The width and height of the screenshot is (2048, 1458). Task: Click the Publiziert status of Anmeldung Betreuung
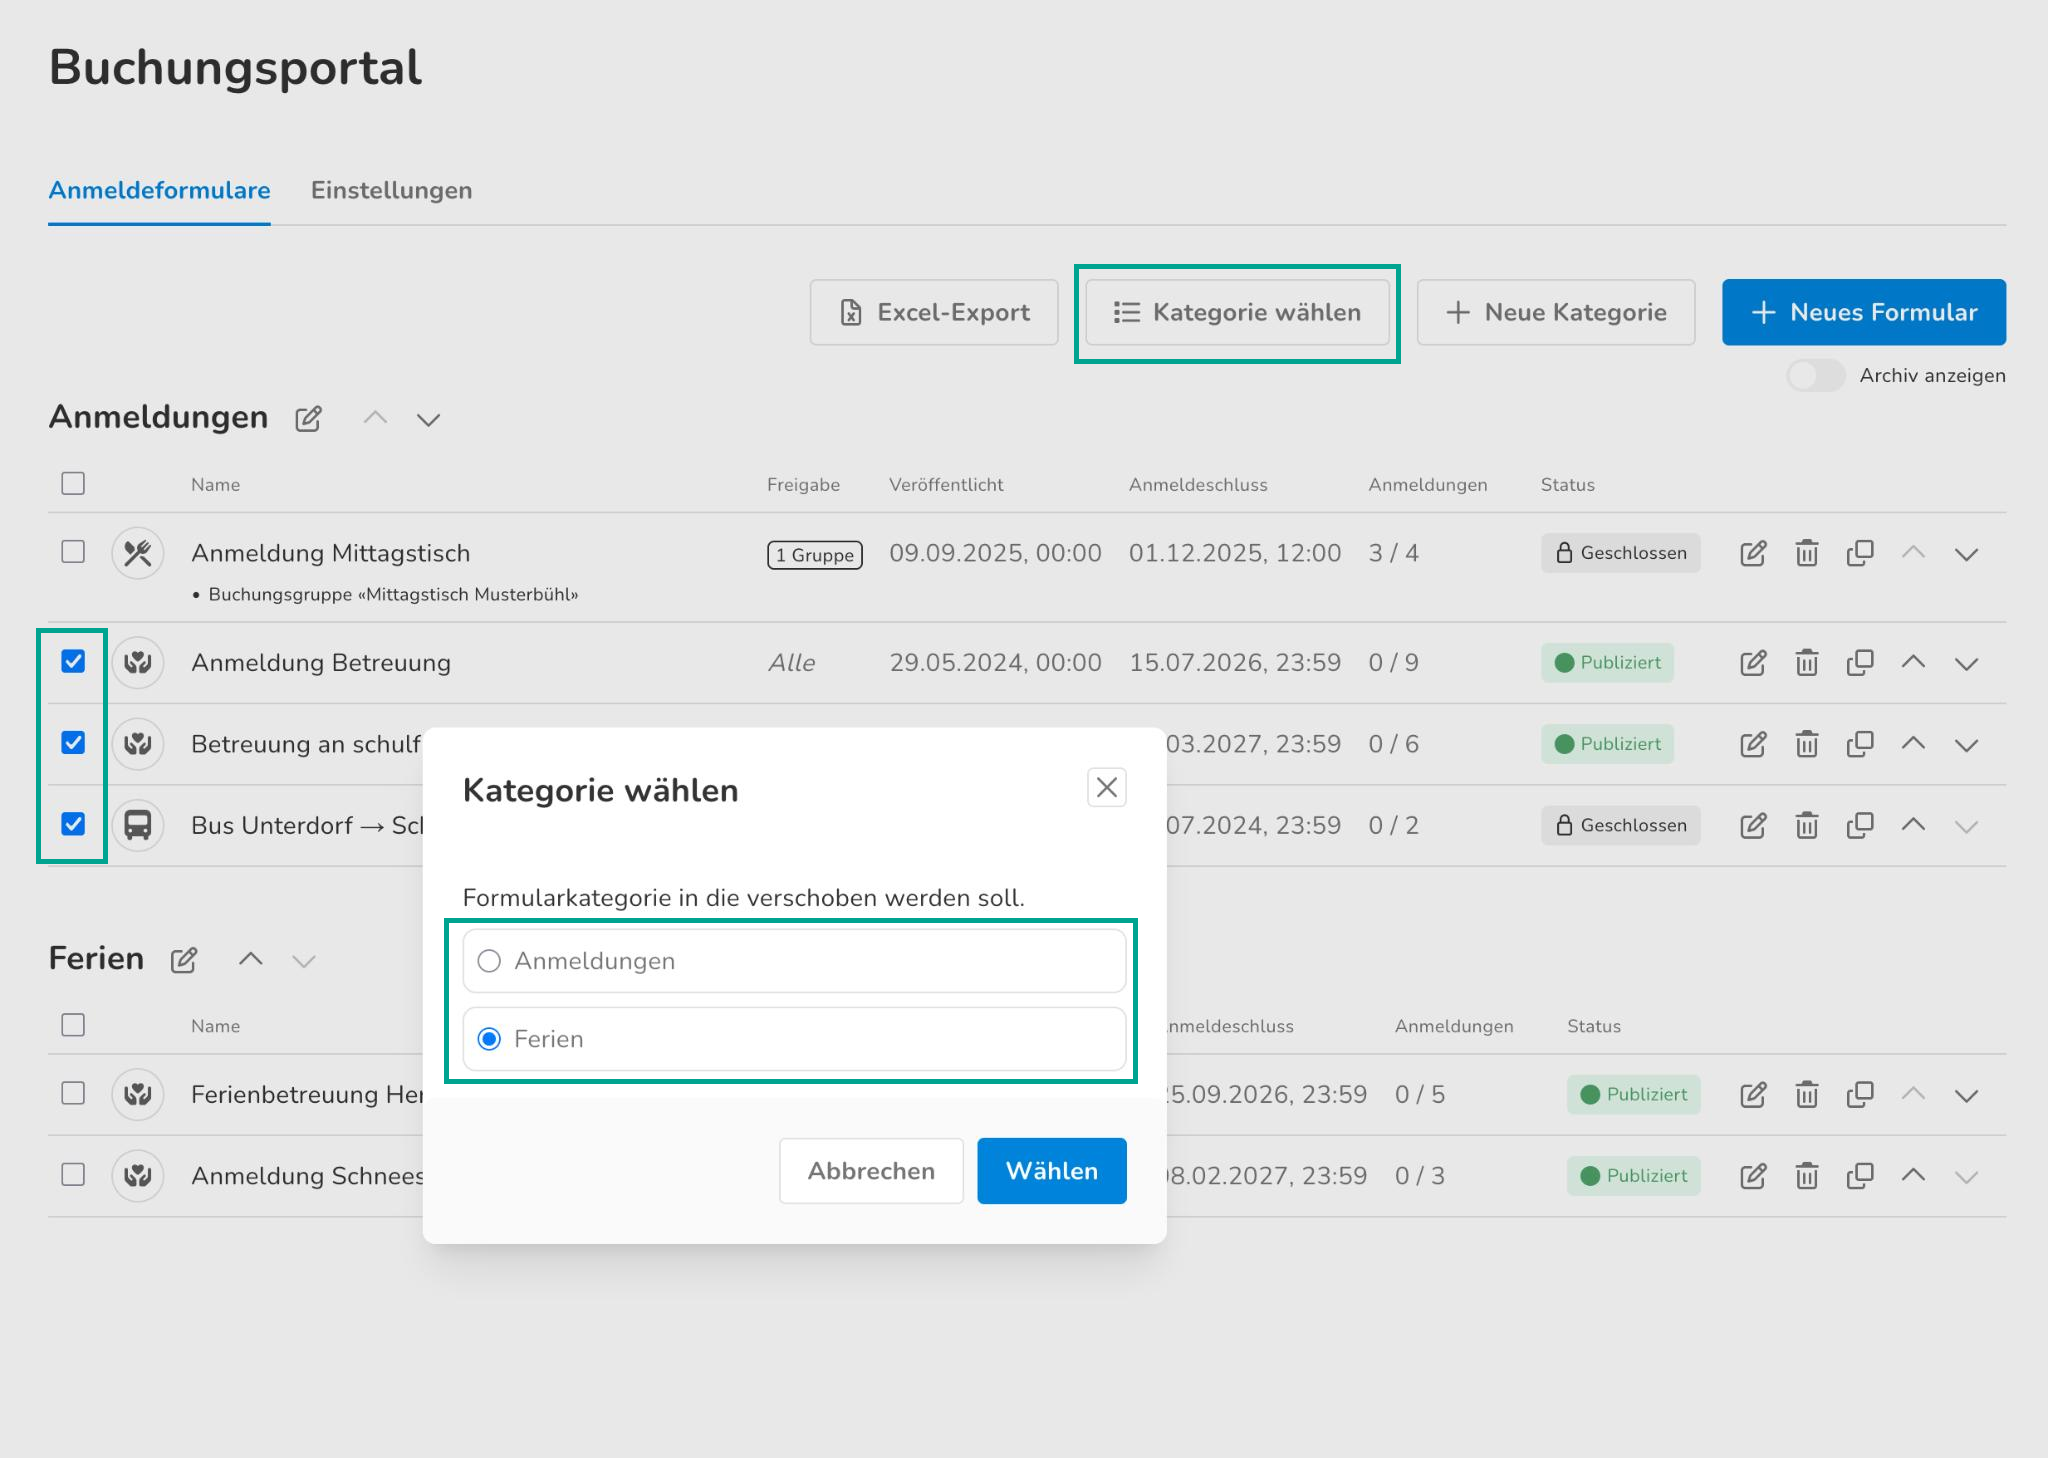[x=1608, y=663]
